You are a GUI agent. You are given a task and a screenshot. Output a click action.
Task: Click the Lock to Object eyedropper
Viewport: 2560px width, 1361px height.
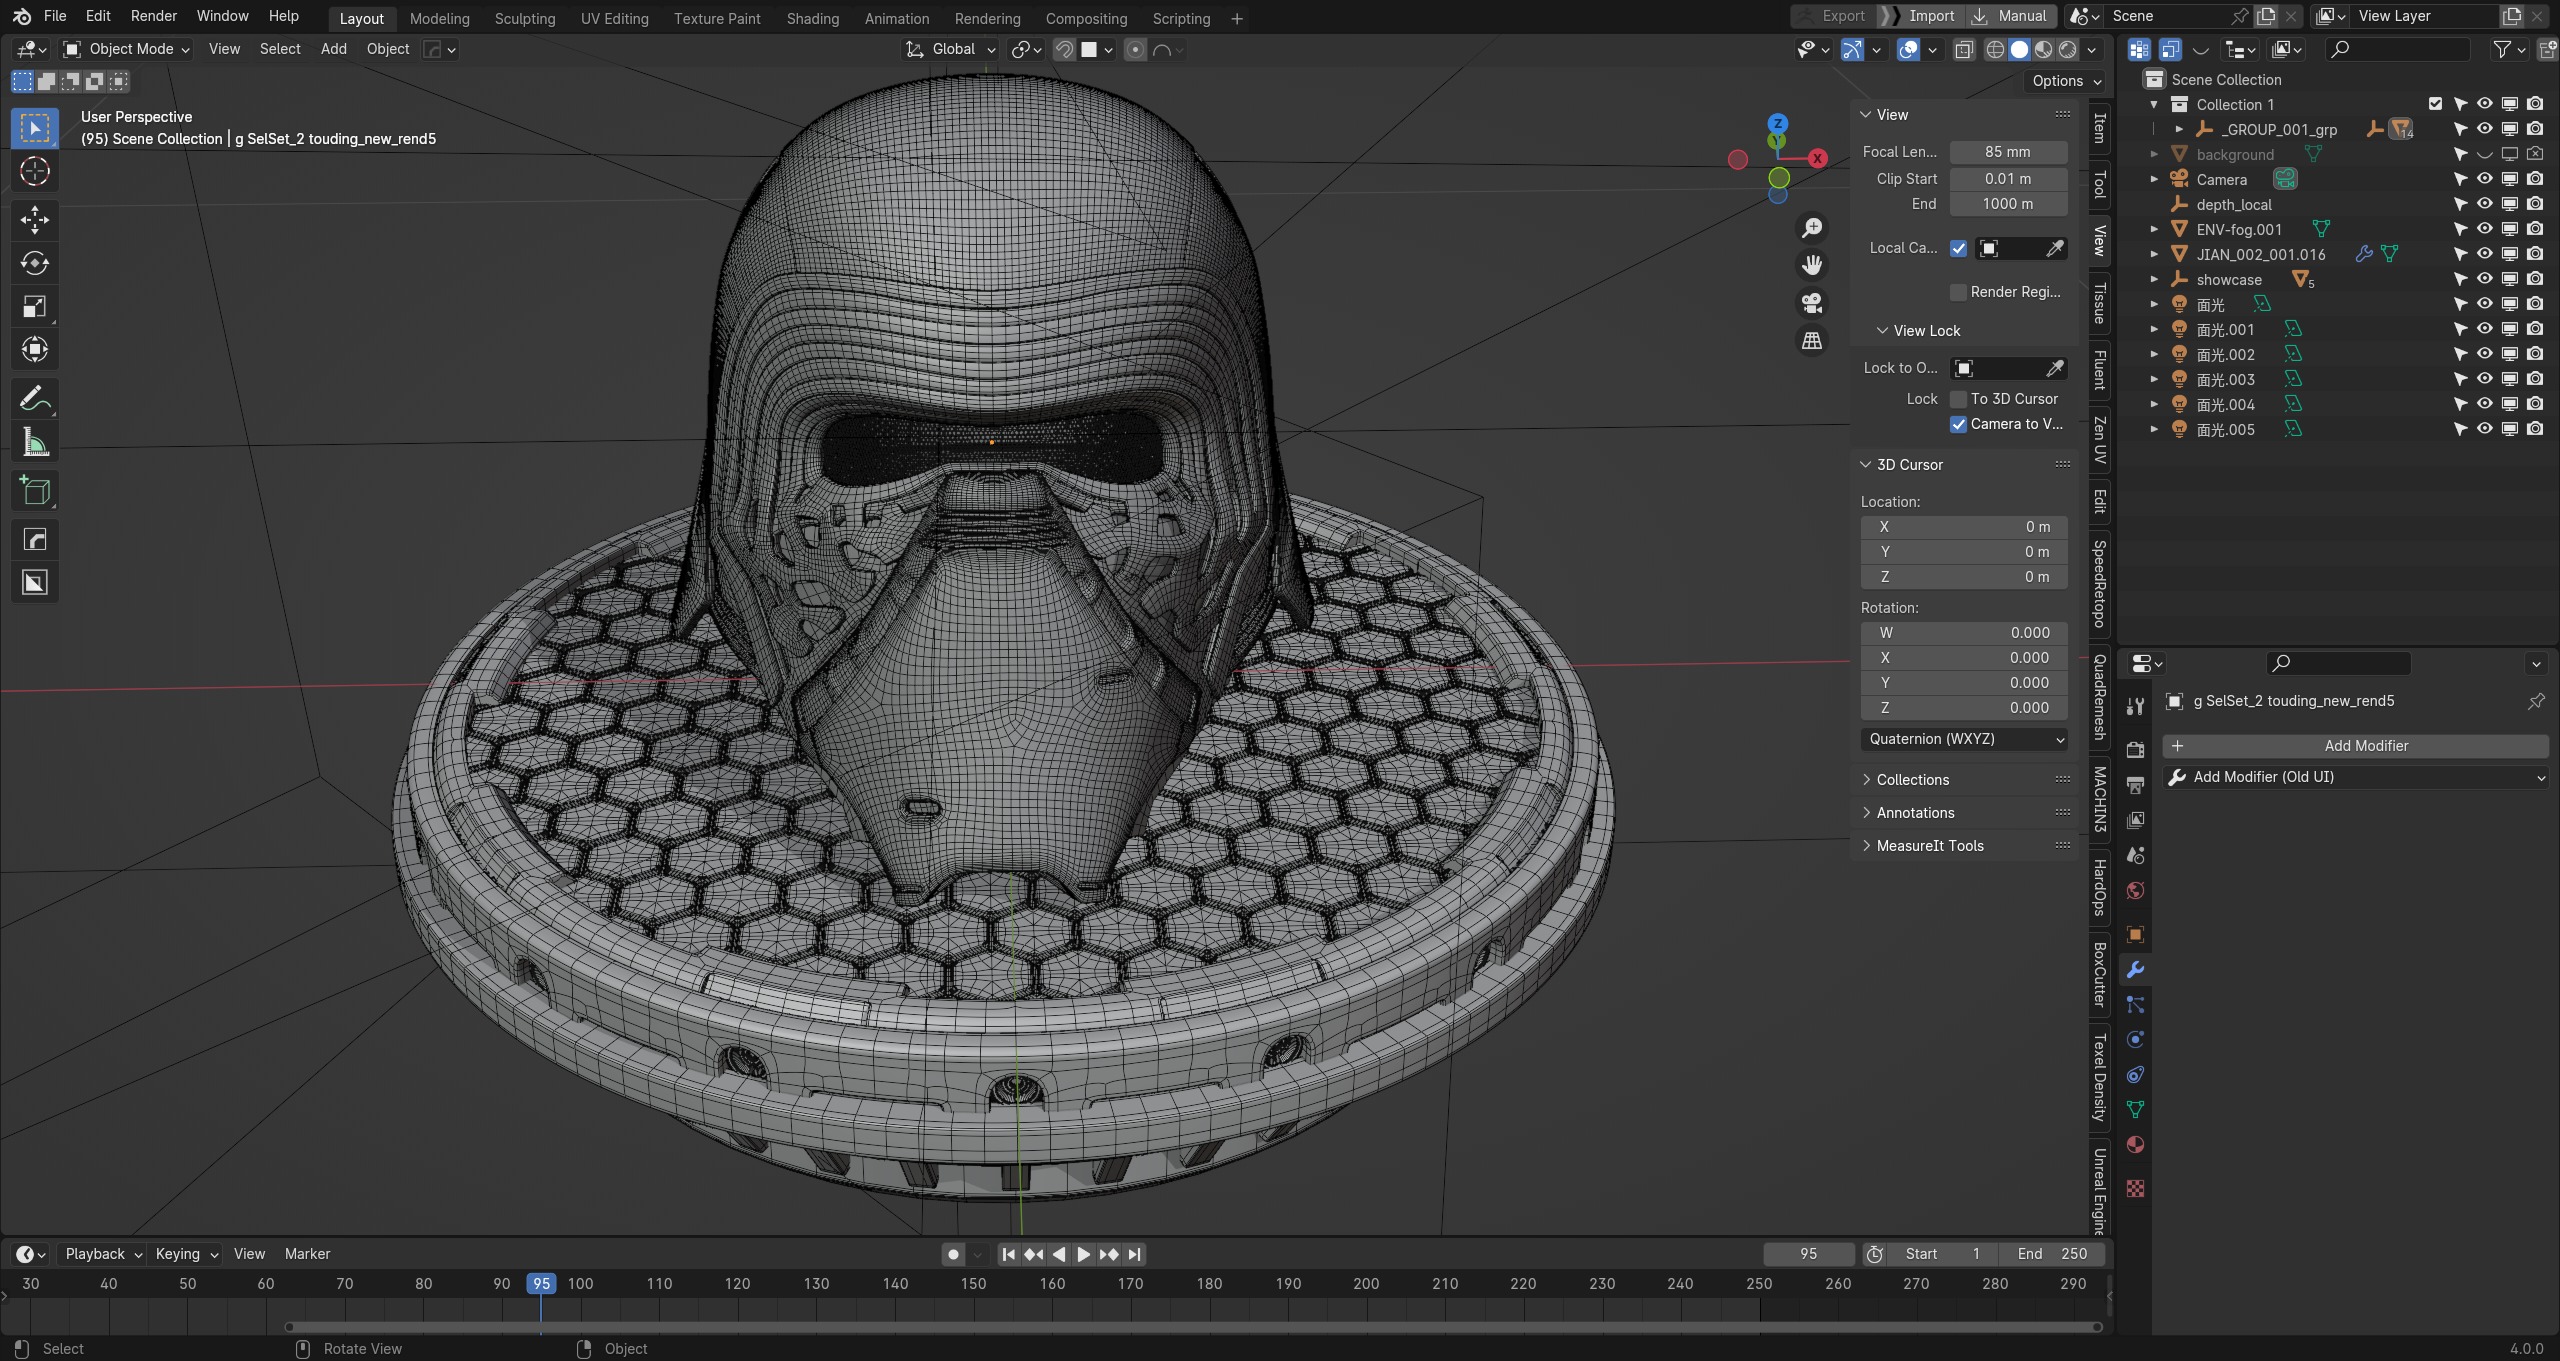tap(2054, 369)
